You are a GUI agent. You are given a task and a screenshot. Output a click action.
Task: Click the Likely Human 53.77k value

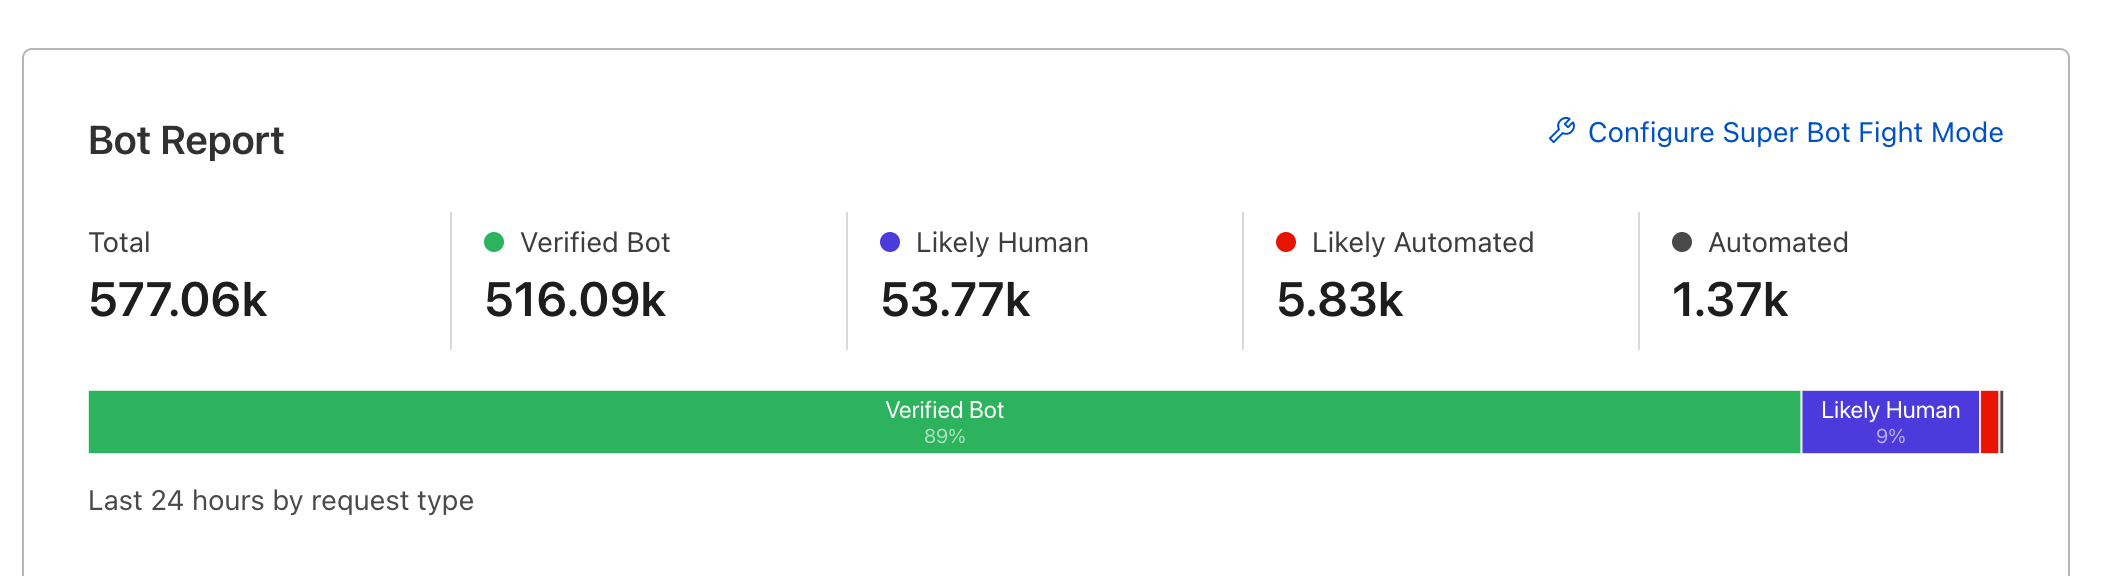pyautogui.click(x=955, y=300)
